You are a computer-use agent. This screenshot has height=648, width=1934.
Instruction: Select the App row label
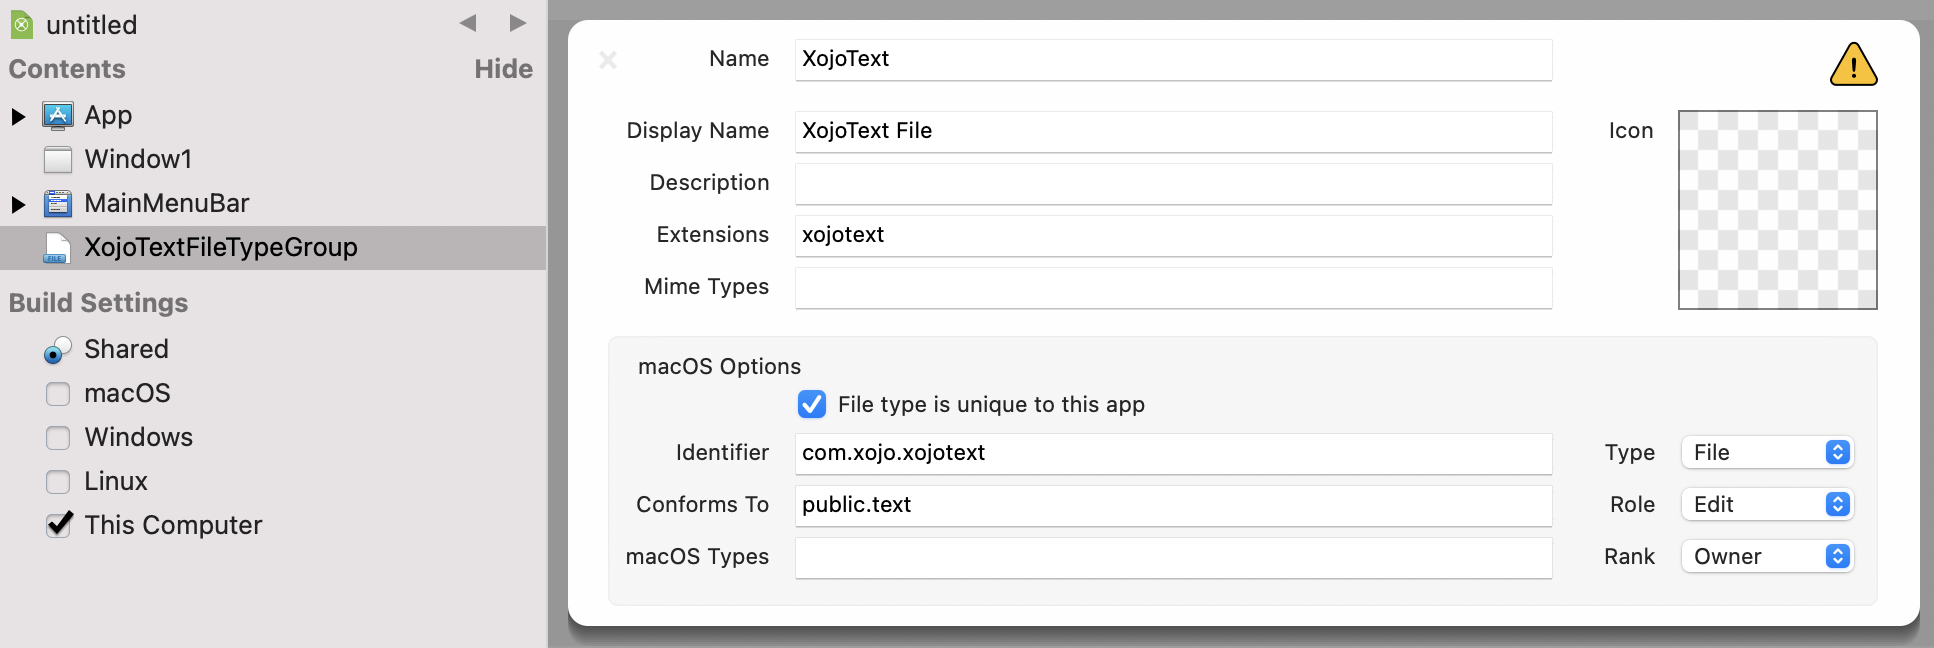pos(108,115)
